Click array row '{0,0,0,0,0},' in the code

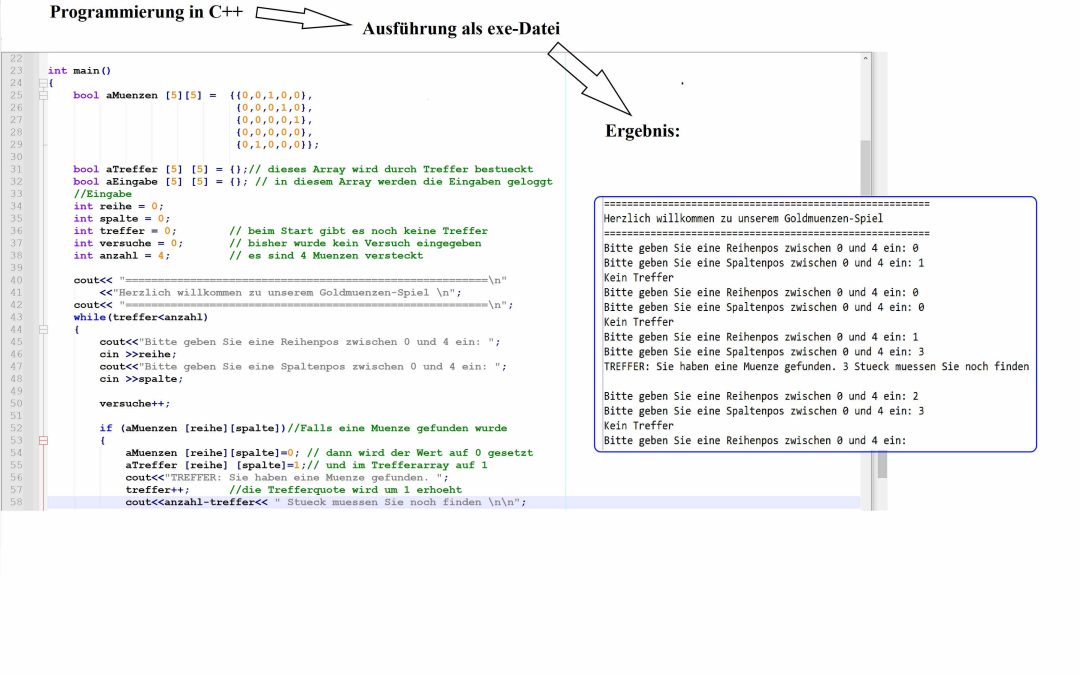pyautogui.click(x=274, y=132)
